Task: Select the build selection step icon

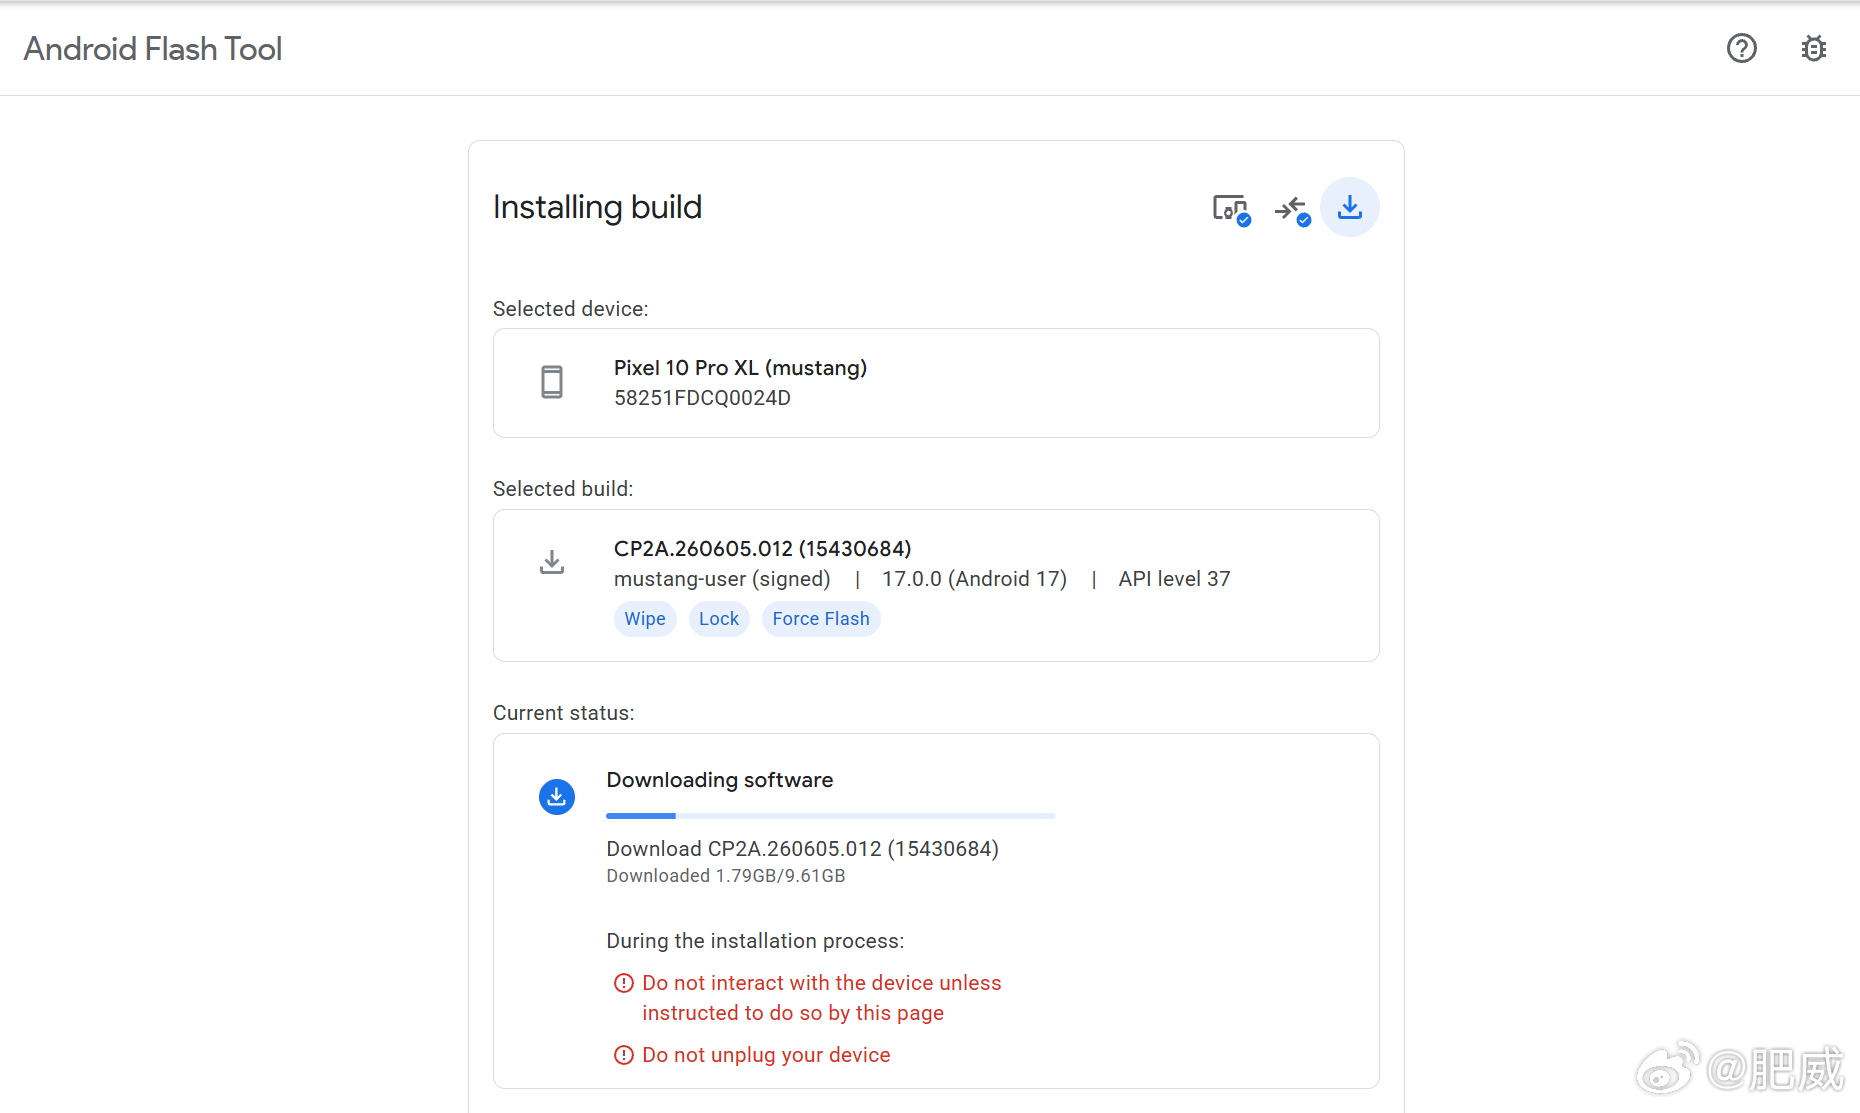Action: point(1292,209)
